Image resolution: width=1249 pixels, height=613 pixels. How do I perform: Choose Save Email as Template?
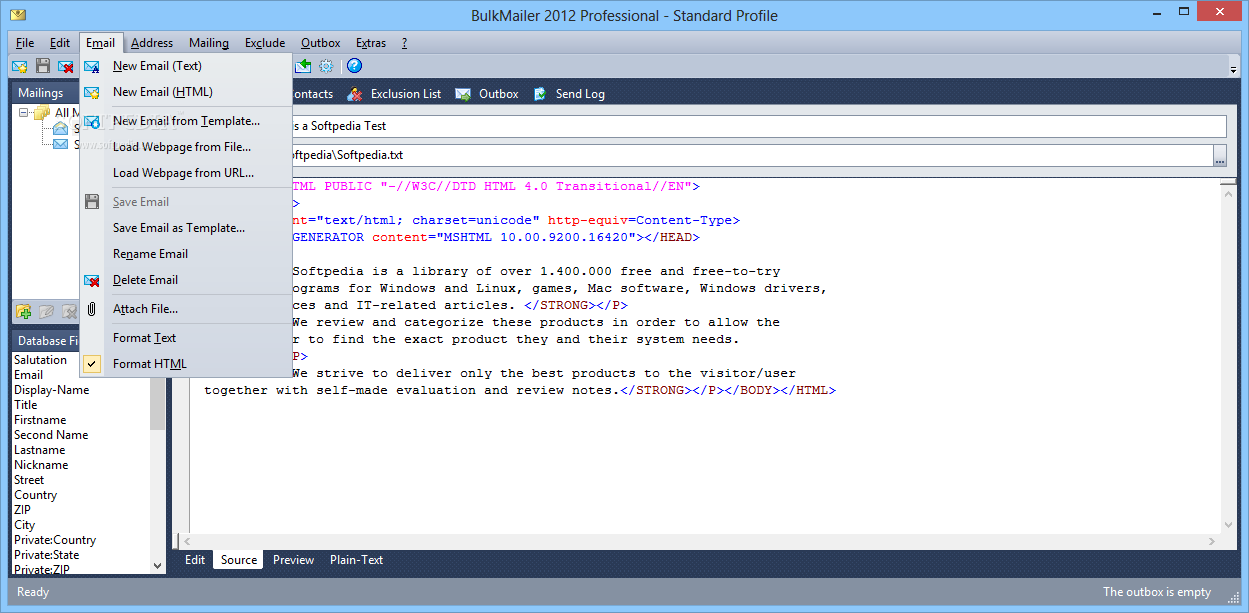click(186, 228)
